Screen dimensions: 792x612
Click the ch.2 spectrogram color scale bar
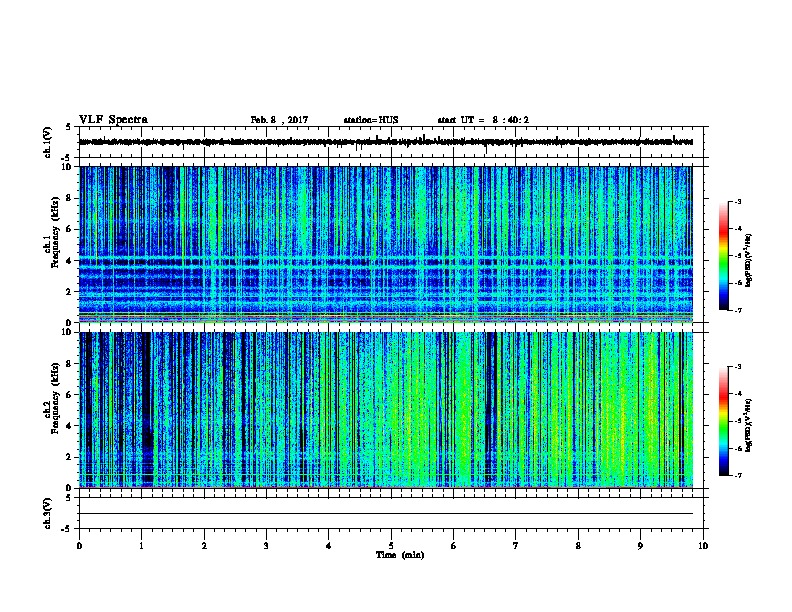pyautogui.click(x=723, y=421)
